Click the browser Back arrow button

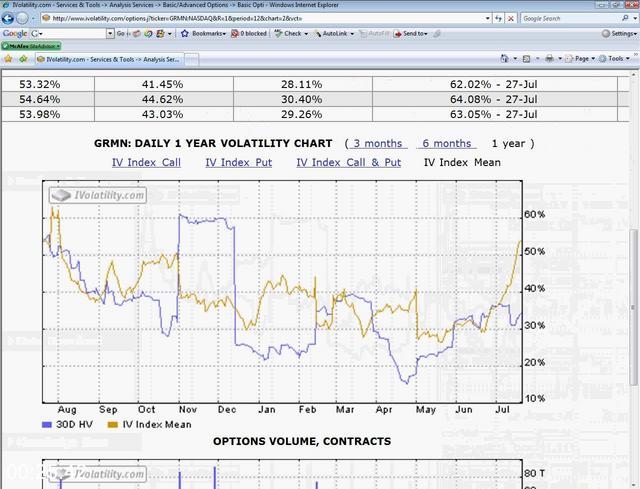(8, 18)
